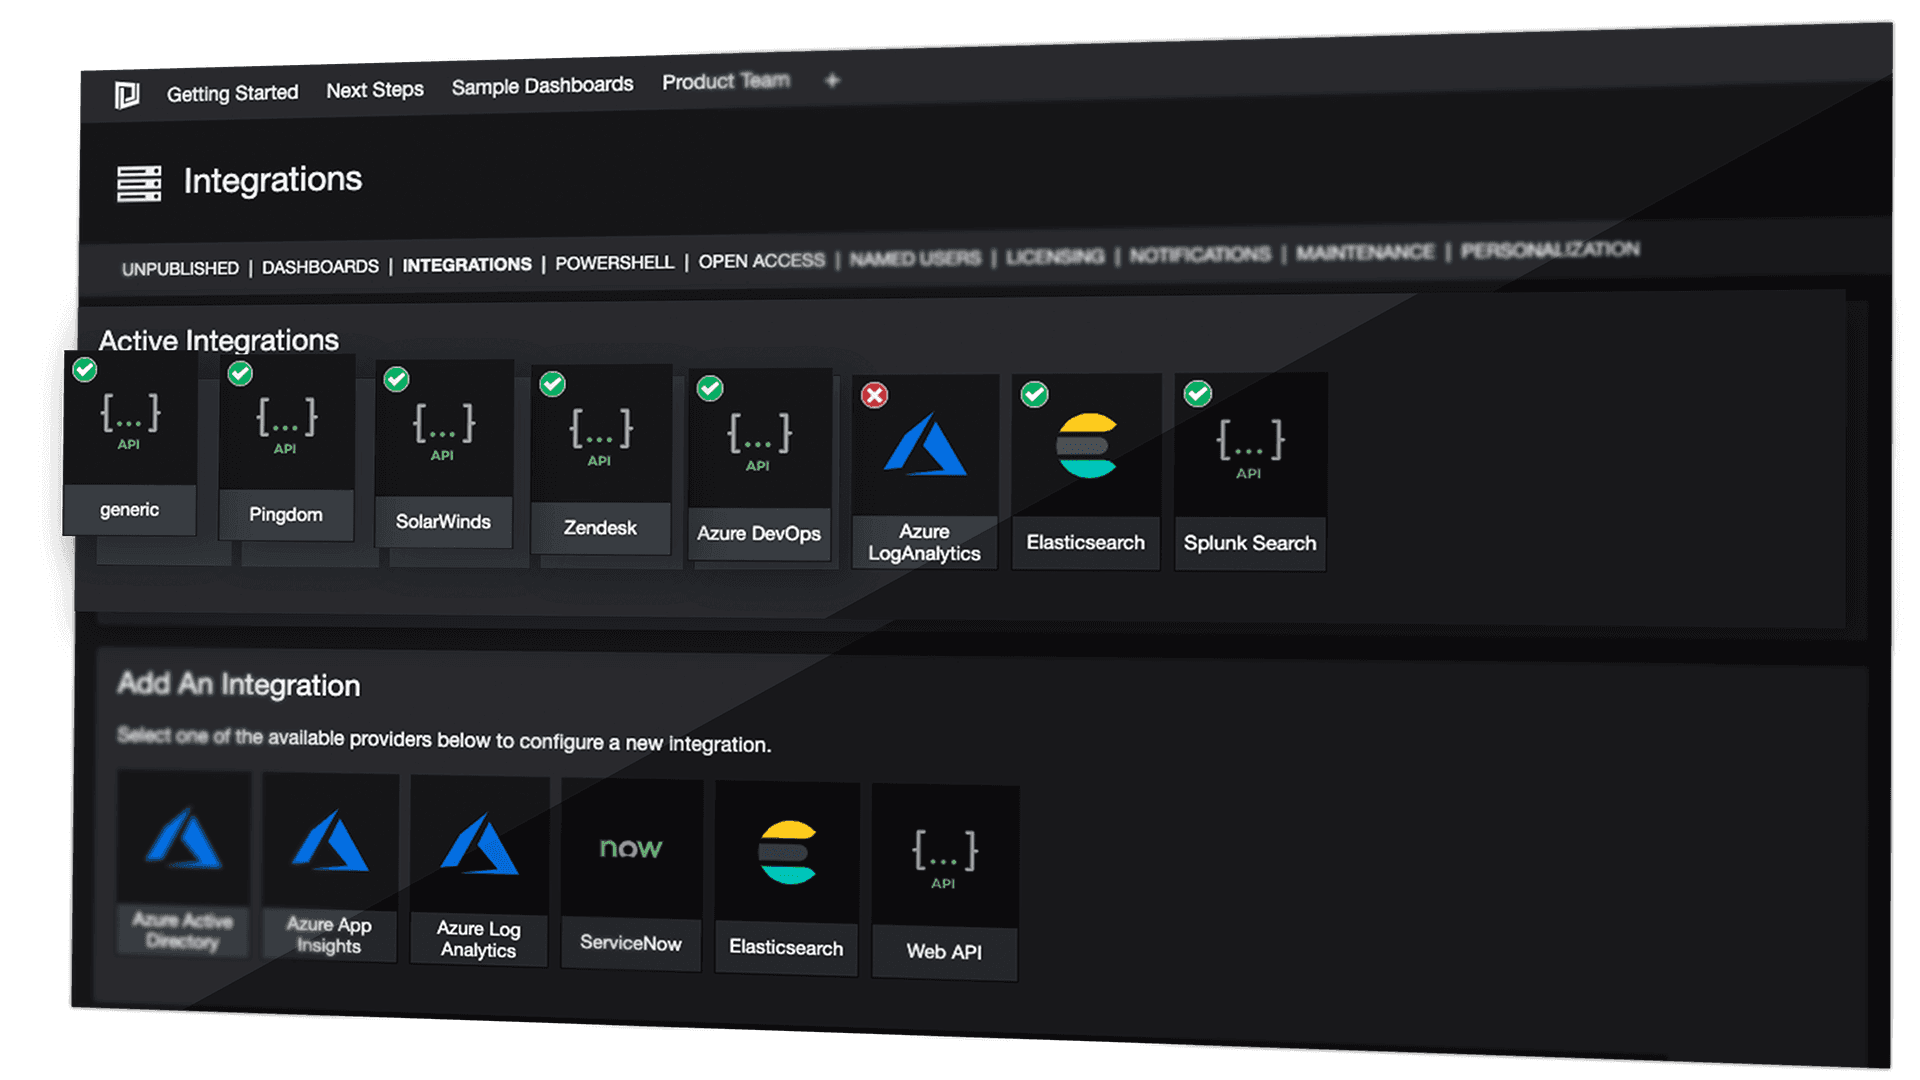The image size is (1920, 1080).
Task: Open the Sample Dashboards tab
Action: (542, 86)
